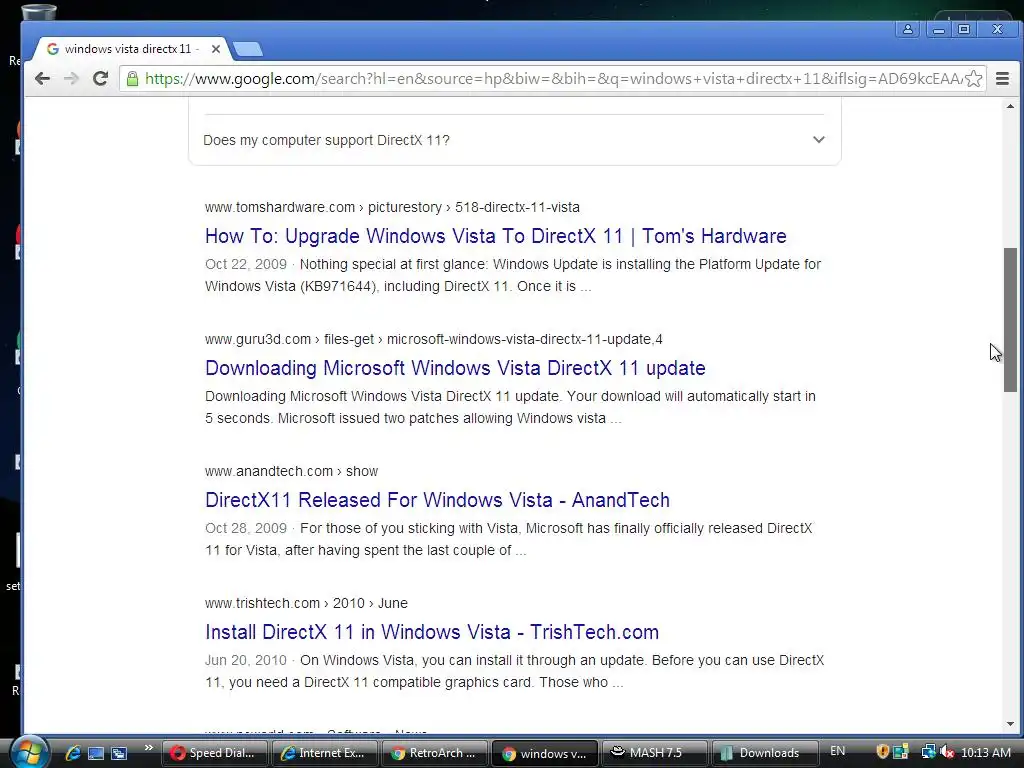
Task: Bookmark this page with the star icon
Action: pyautogui.click(x=973, y=78)
